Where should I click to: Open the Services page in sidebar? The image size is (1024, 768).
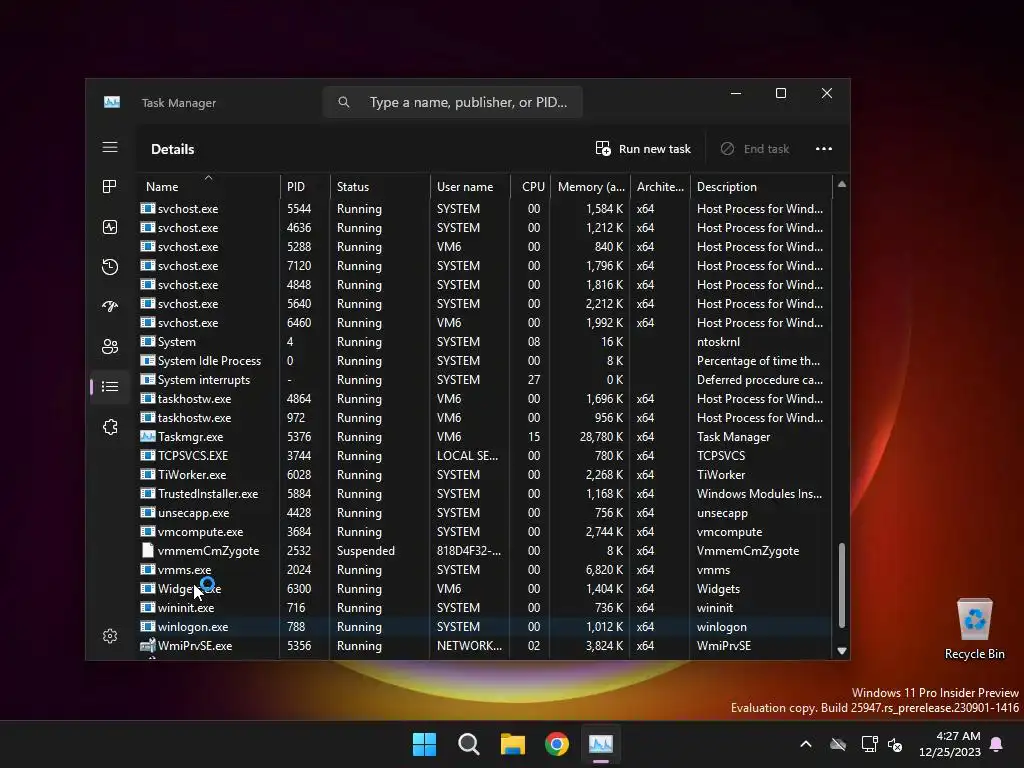click(x=110, y=427)
